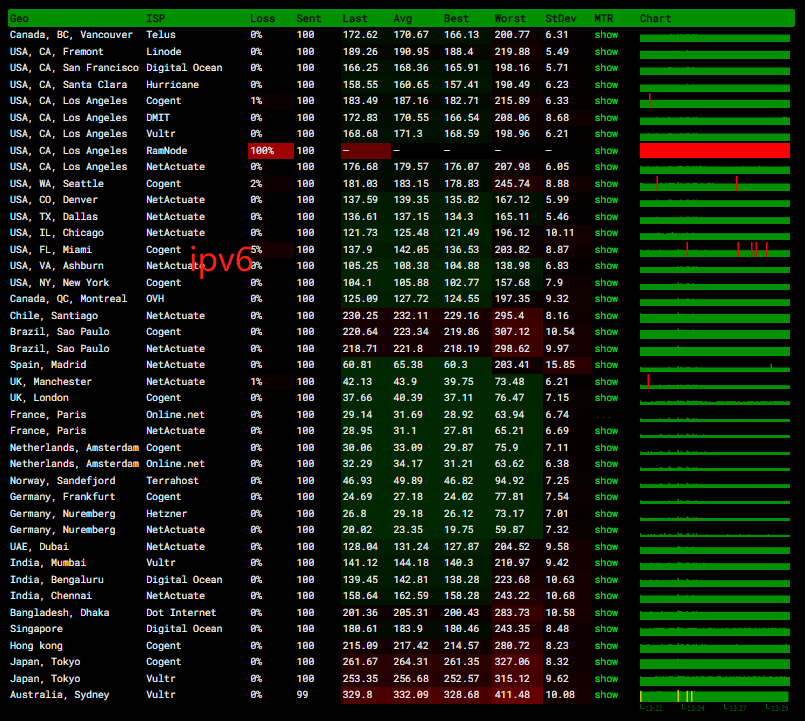Click 'show' for Bangladesh Dhaka Dot Internet
This screenshot has height=721, width=805.
click(606, 613)
